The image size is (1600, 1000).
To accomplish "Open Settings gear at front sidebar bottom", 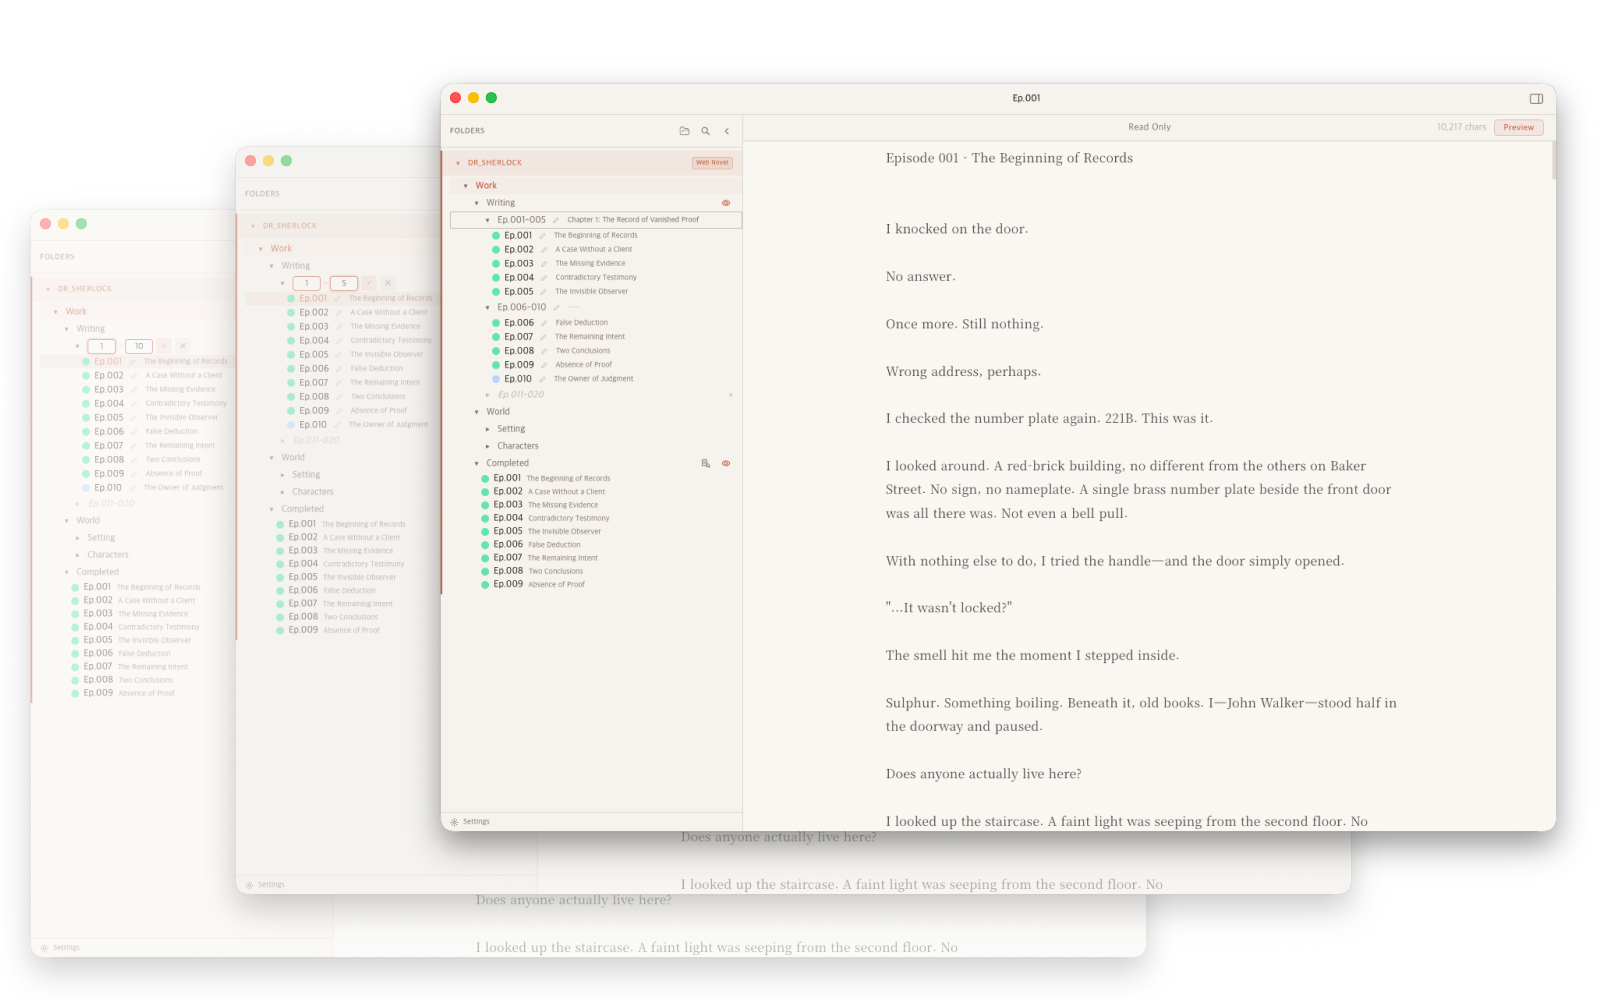I will coord(454,822).
